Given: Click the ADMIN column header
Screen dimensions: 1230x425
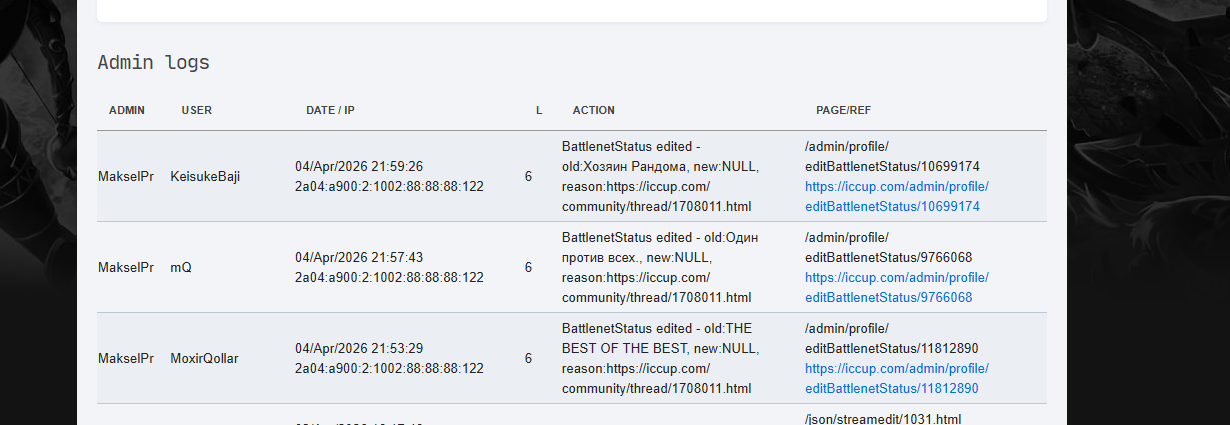Looking at the screenshot, I should click(x=127, y=110).
